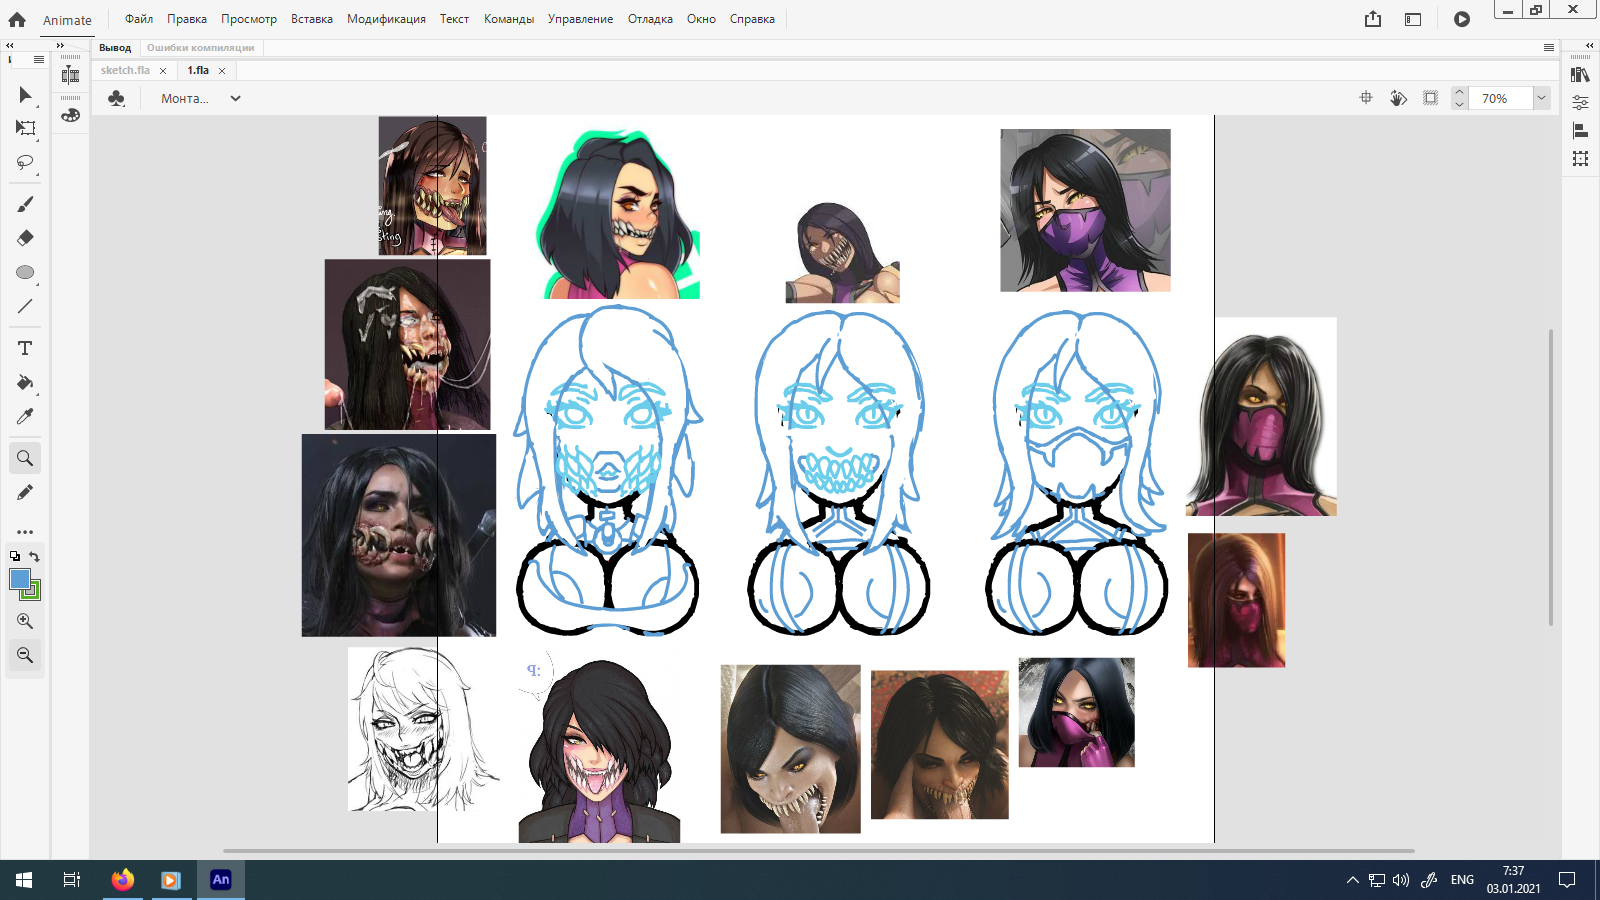Viewport: 1600px width, 900px height.
Task: Select the Paint Bucket tool
Action: [x=25, y=382]
